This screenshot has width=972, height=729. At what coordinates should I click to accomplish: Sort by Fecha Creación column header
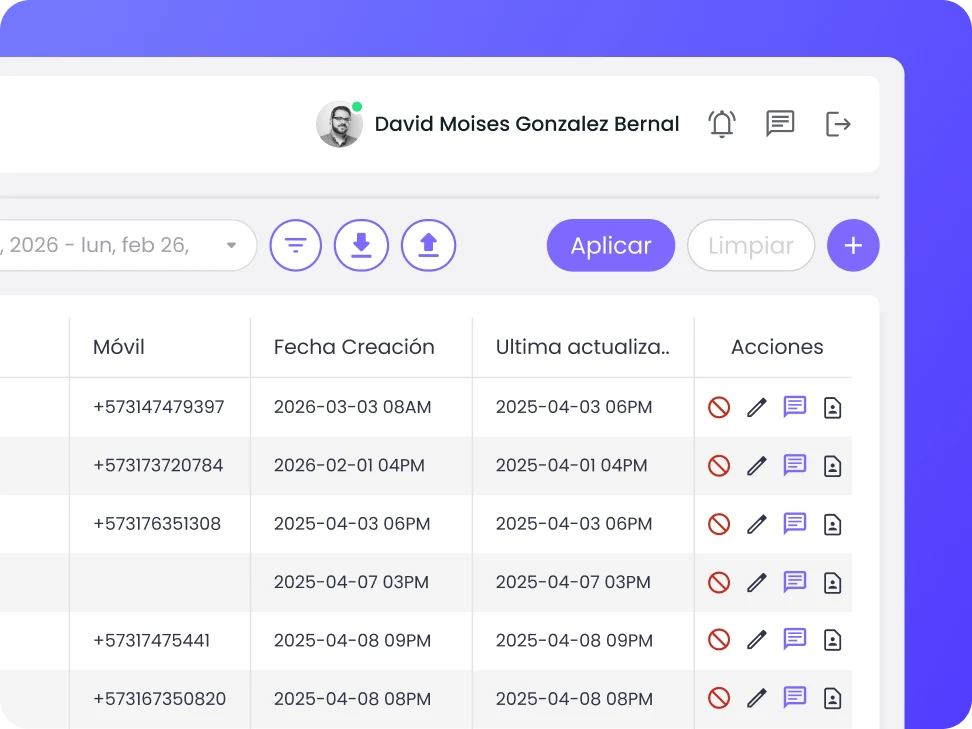[354, 347]
